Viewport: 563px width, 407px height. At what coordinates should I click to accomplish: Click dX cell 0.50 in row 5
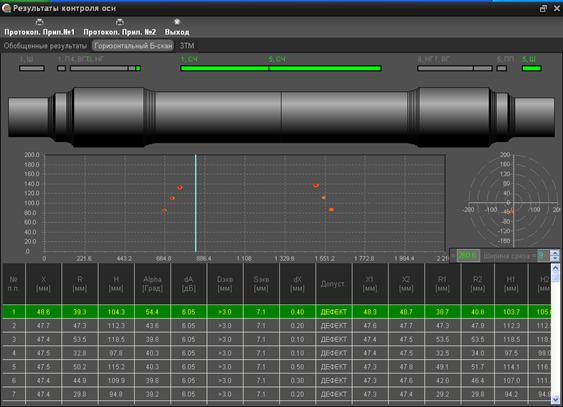[x=297, y=367]
